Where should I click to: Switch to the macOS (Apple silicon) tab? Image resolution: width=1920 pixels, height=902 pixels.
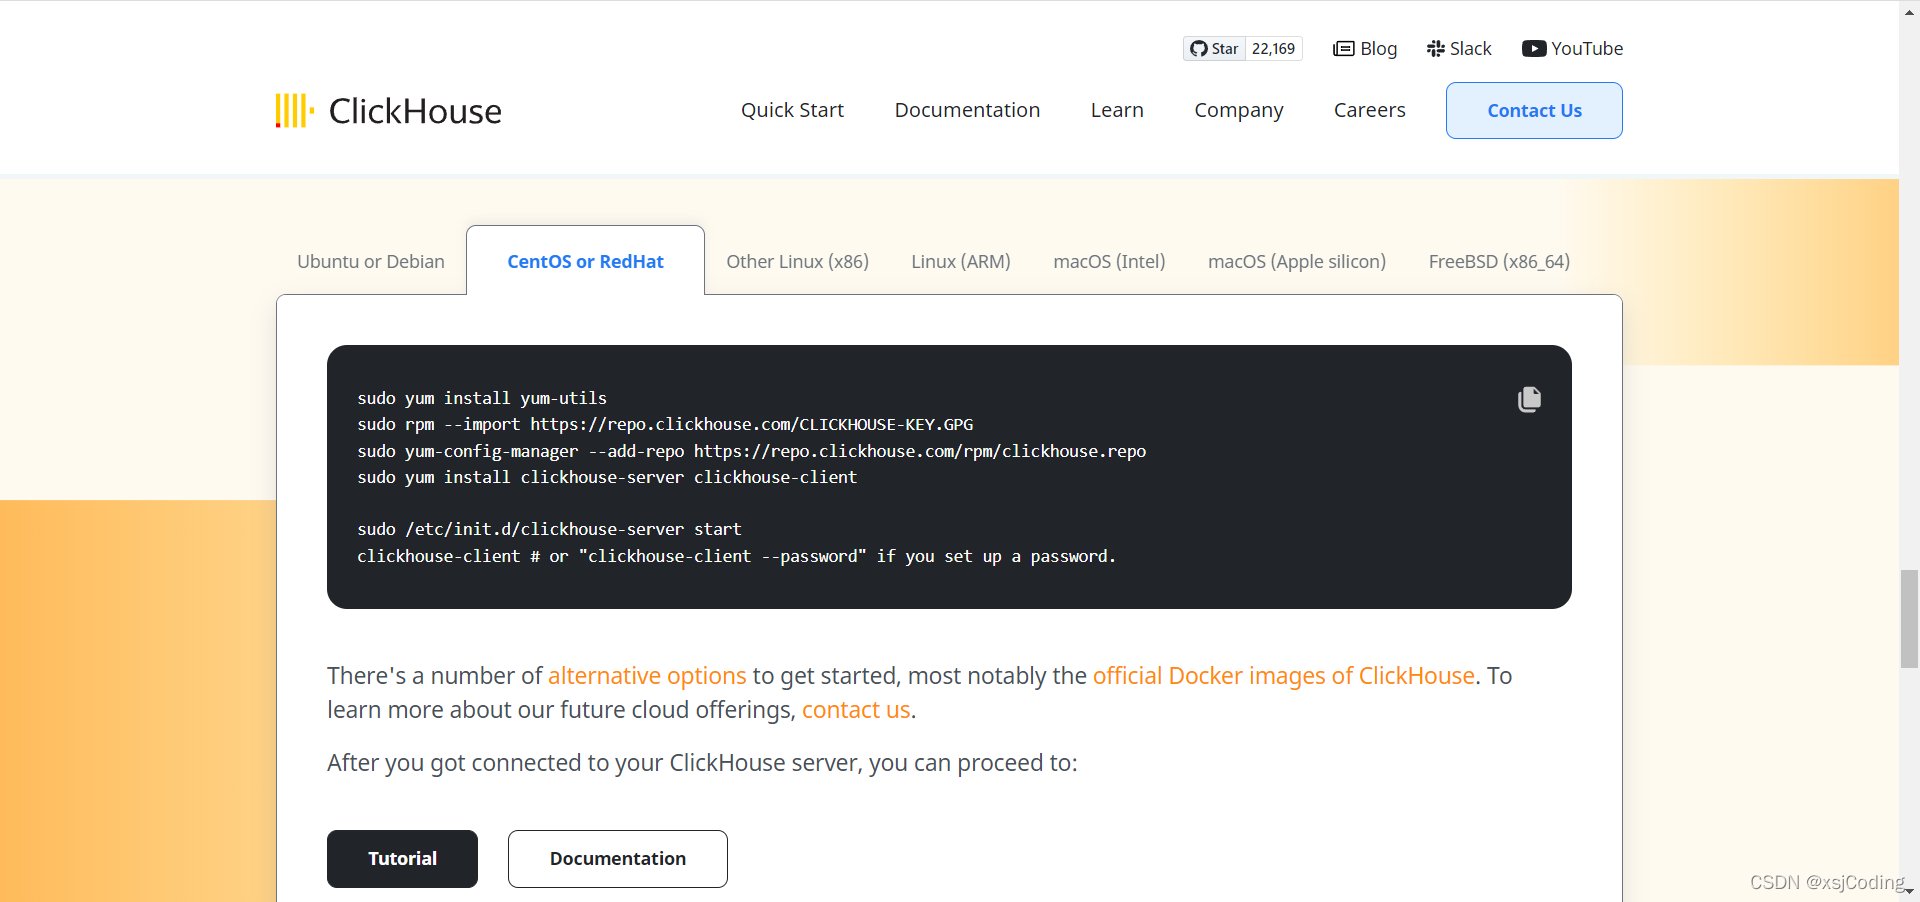pyautogui.click(x=1297, y=261)
